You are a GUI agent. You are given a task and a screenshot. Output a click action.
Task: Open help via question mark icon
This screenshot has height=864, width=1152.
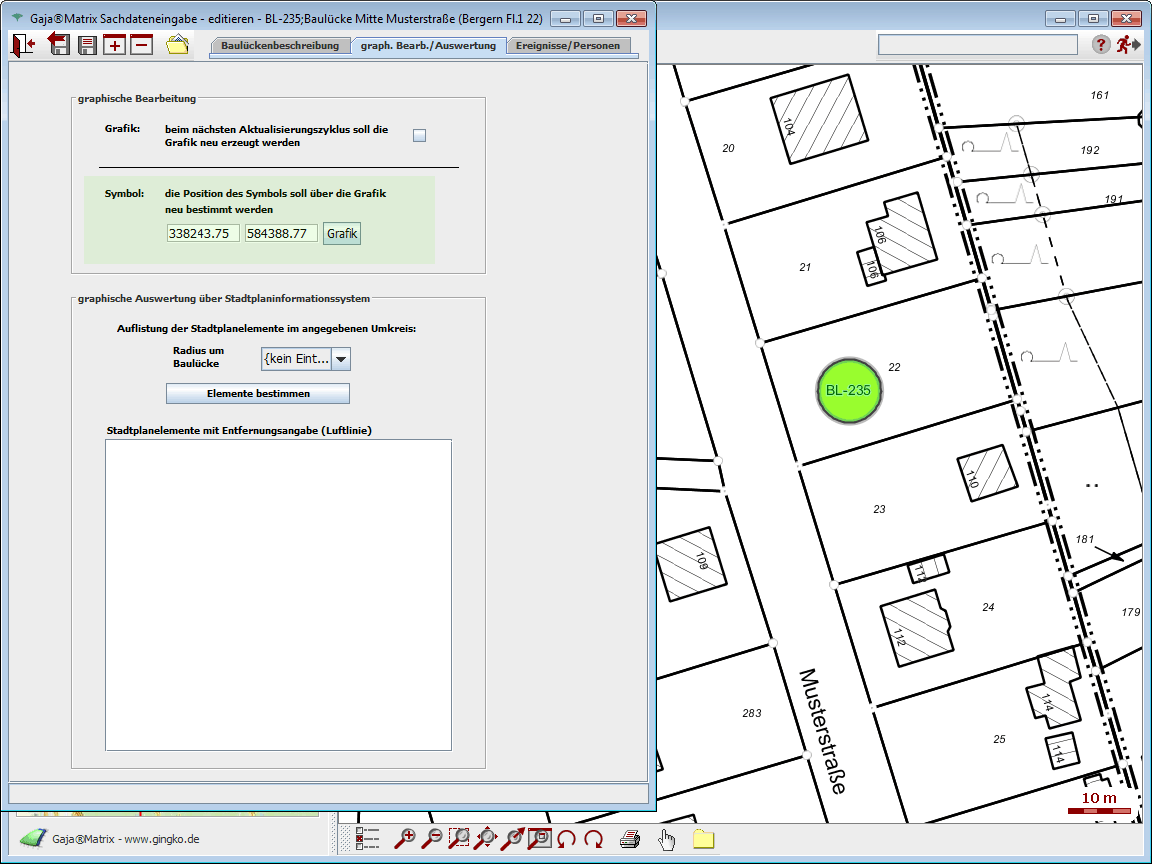[x=1100, y=44]
